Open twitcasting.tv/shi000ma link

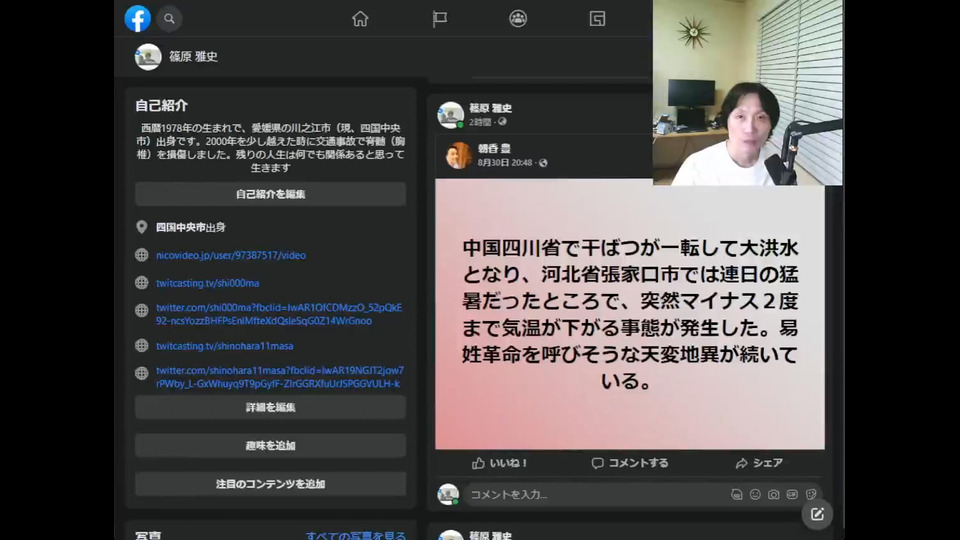click(x=208, y=283)
